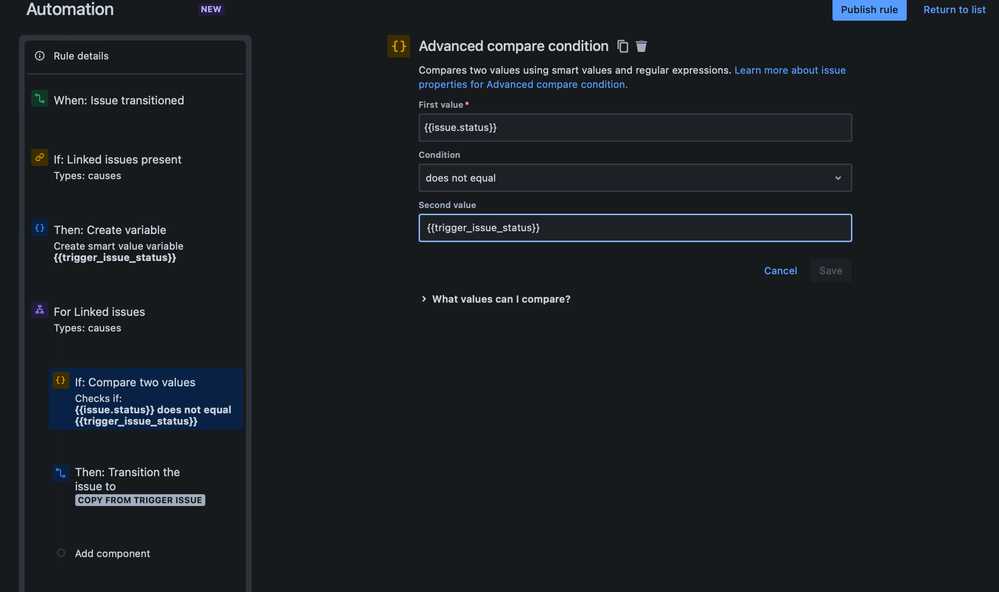Click the Cancel button
The width and height of the screenshot is (999, 592).
point(780,270)
